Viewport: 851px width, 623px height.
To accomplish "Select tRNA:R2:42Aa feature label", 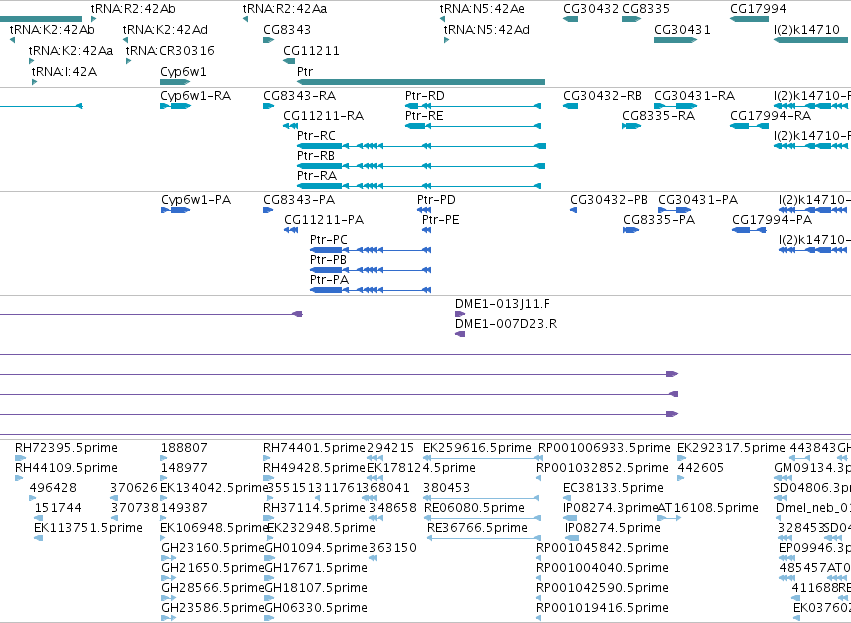I will (x=285, y=9).
